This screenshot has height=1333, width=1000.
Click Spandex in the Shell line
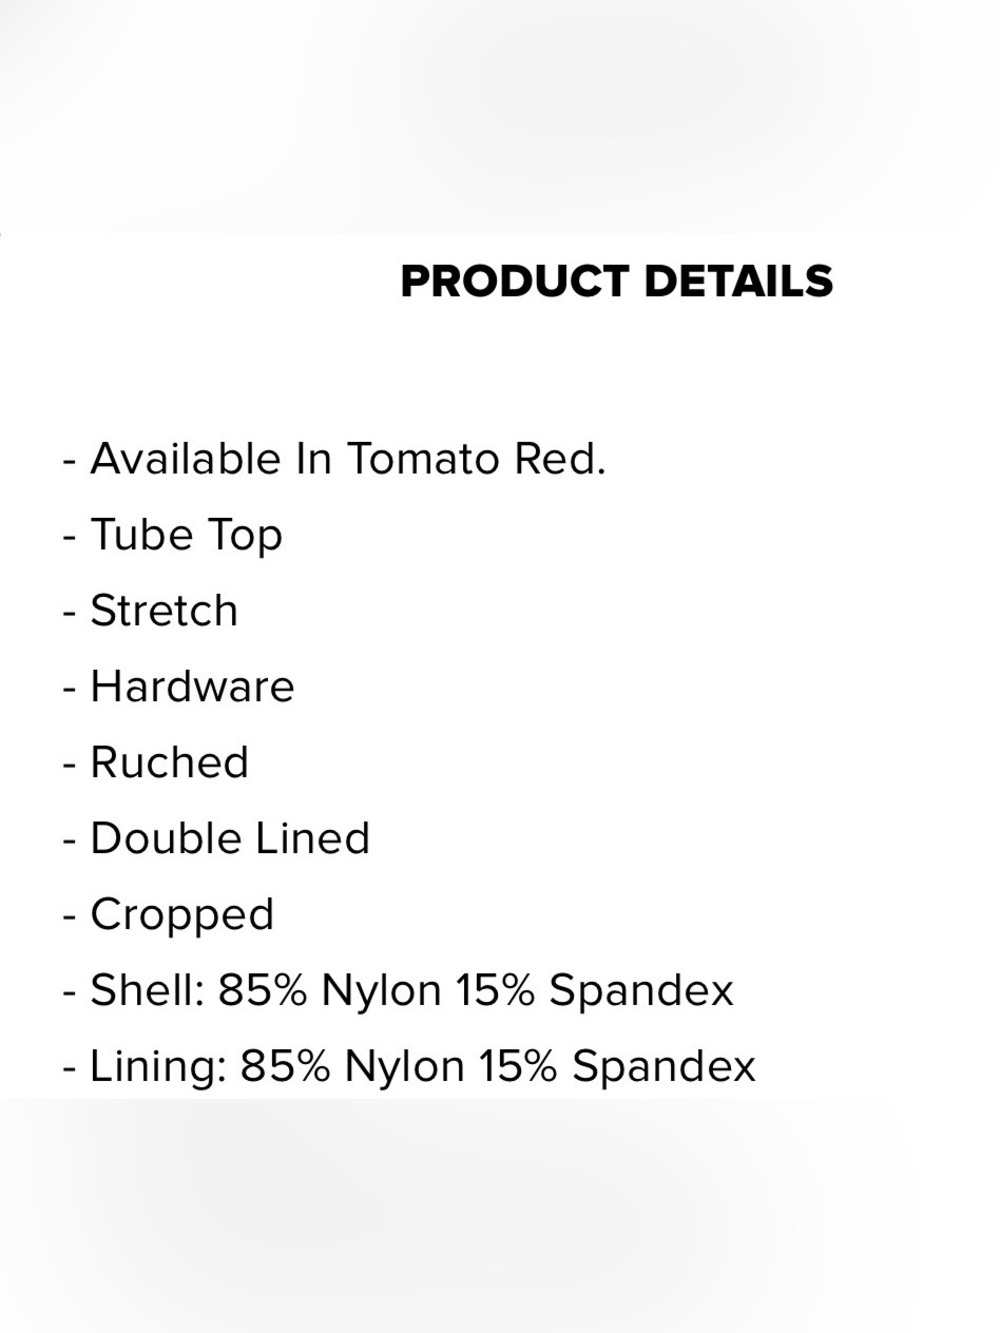pos(641,991)
